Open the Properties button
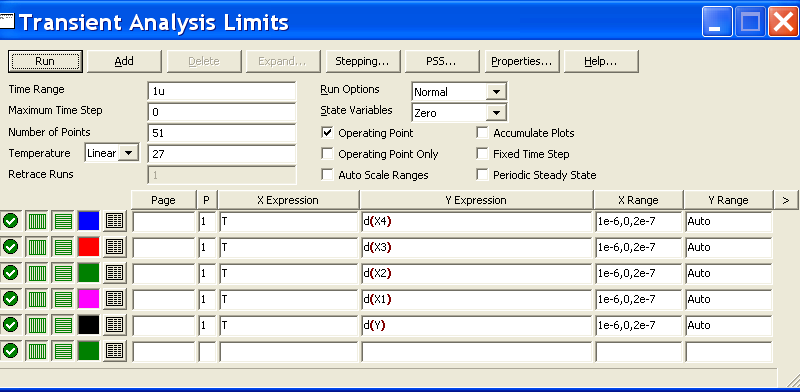800x392 pixels. 521,61
